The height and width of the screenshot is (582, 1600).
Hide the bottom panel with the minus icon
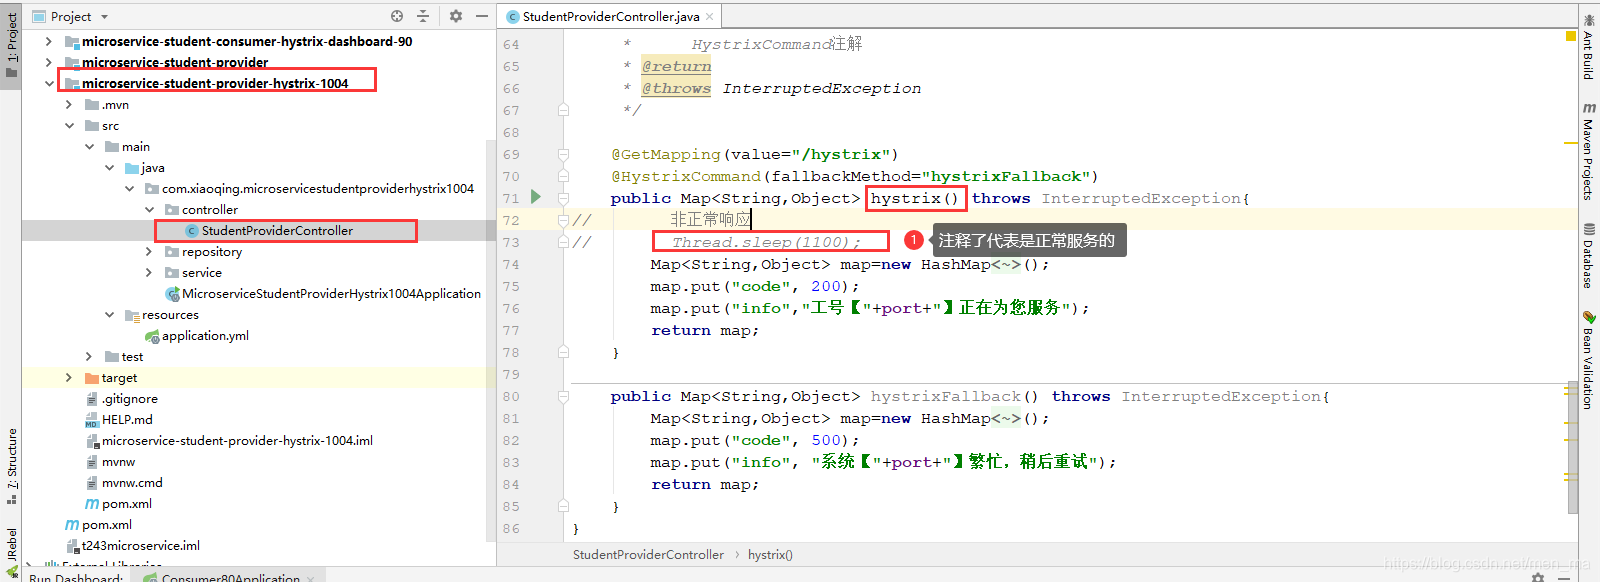[1564, 577]
